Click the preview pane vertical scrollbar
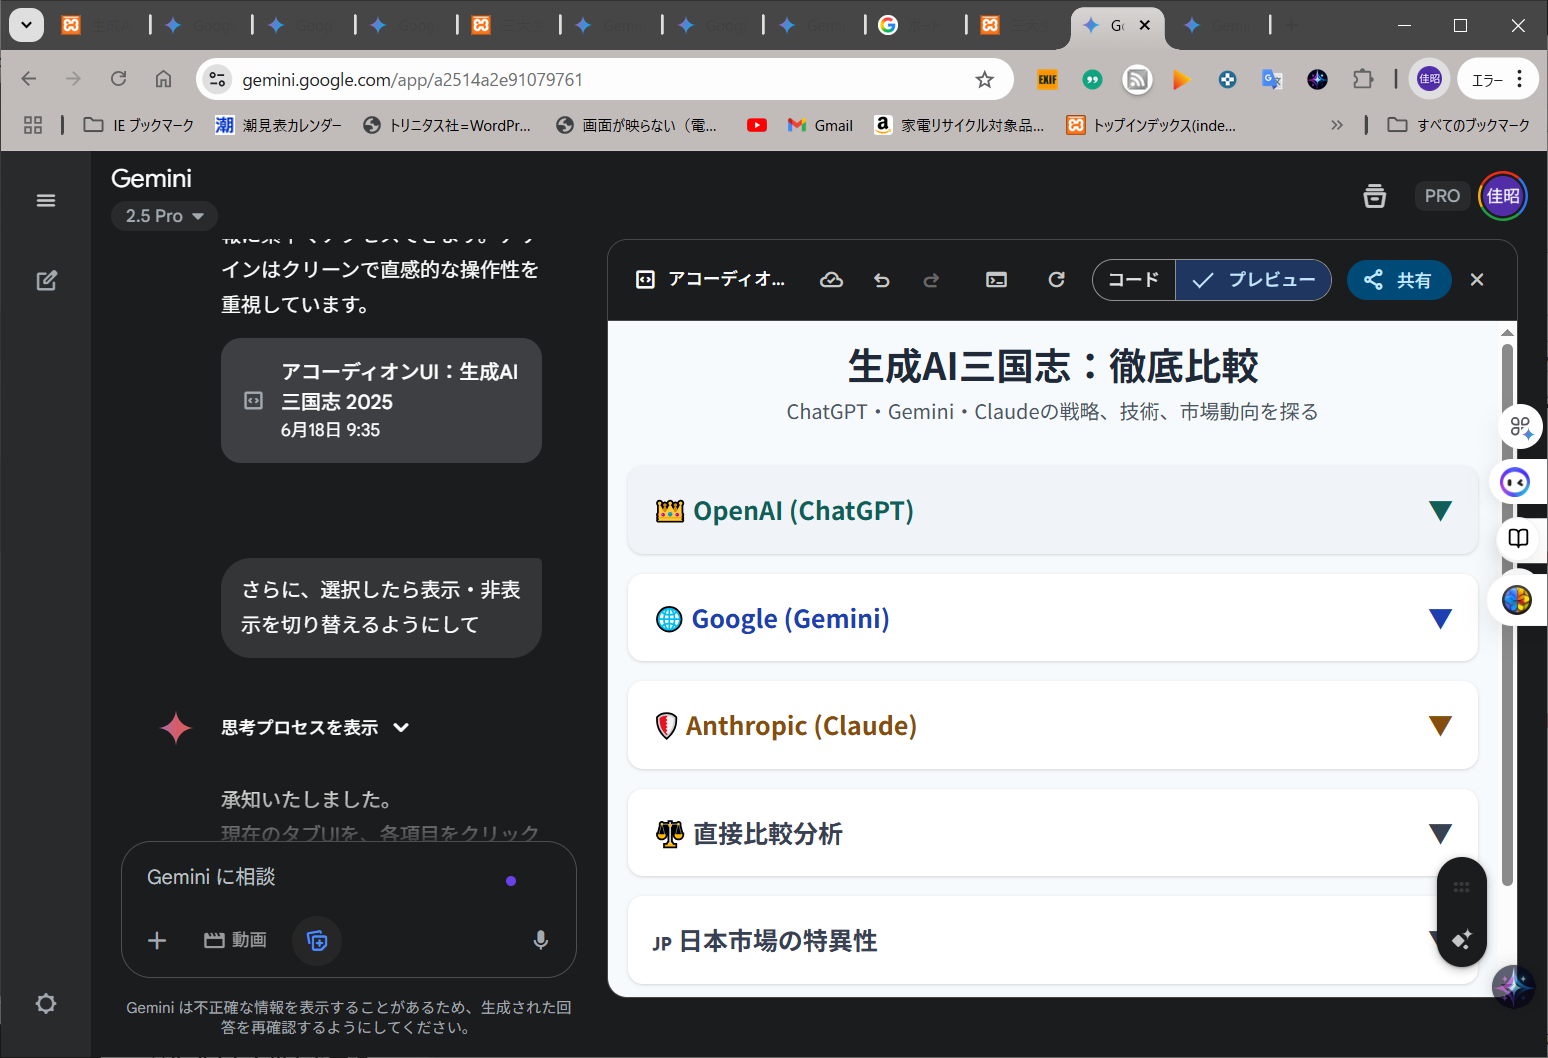 pyautogui.click(x=1507, y=614)
